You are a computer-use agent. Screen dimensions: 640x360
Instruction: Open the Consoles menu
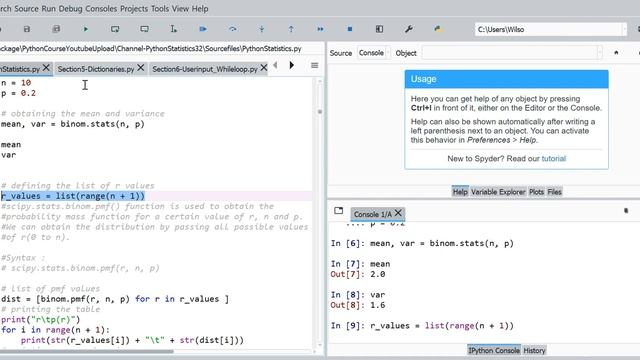pyautogui.click(x=101, y=9)
